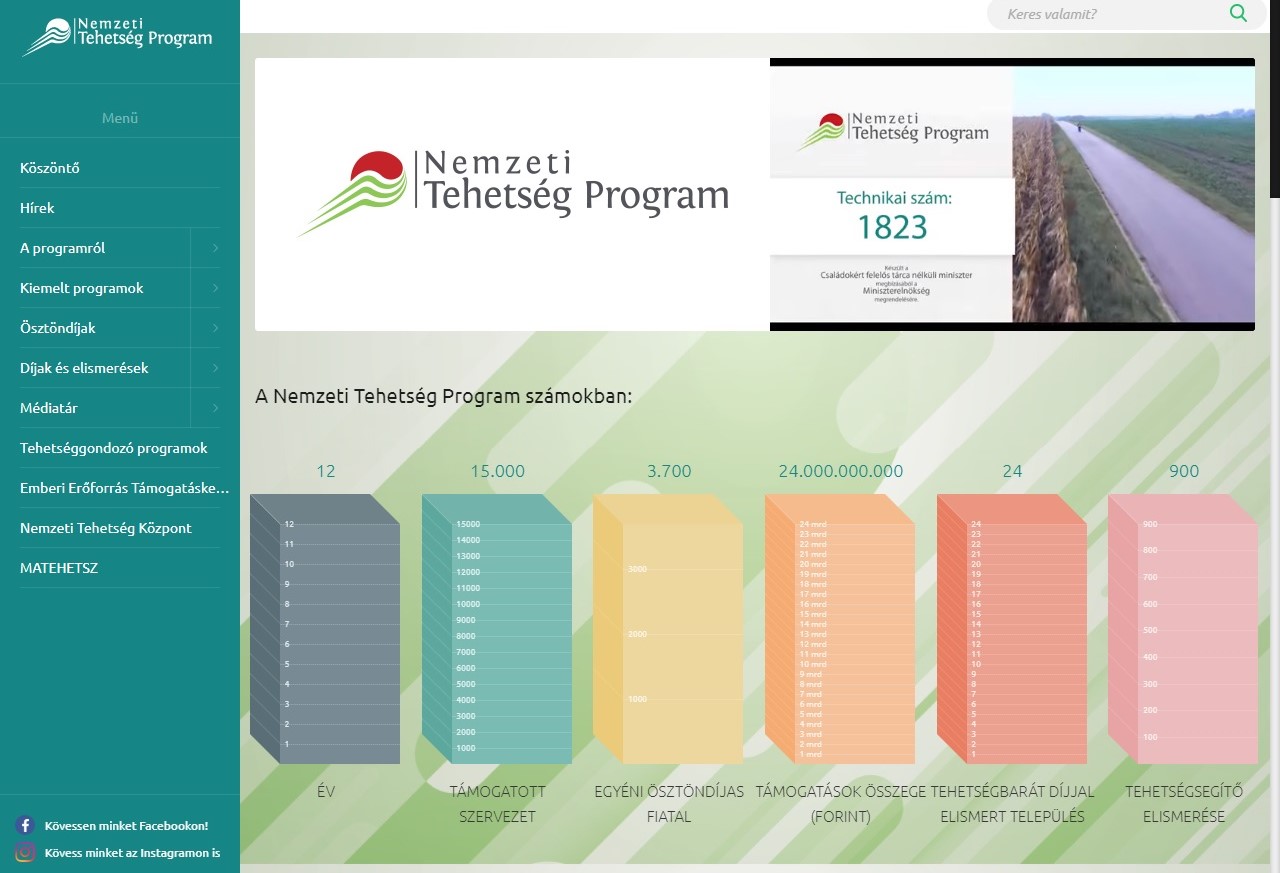Click the 'TEHETSÉGBARÁT DÍJJAL ELISMERT TELEPÜLÉS' label

[1012, 804]
